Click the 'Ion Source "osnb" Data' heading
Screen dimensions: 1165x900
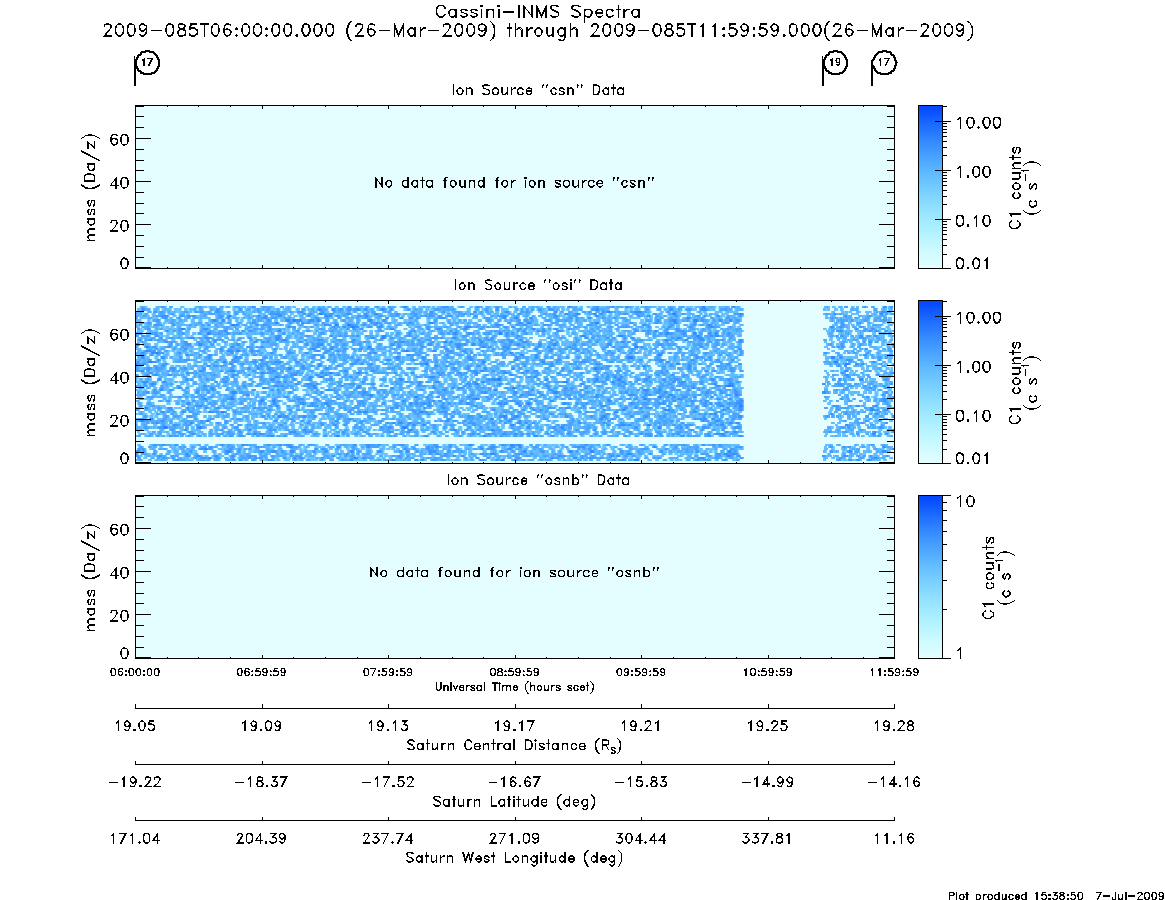tap(538, 480)
